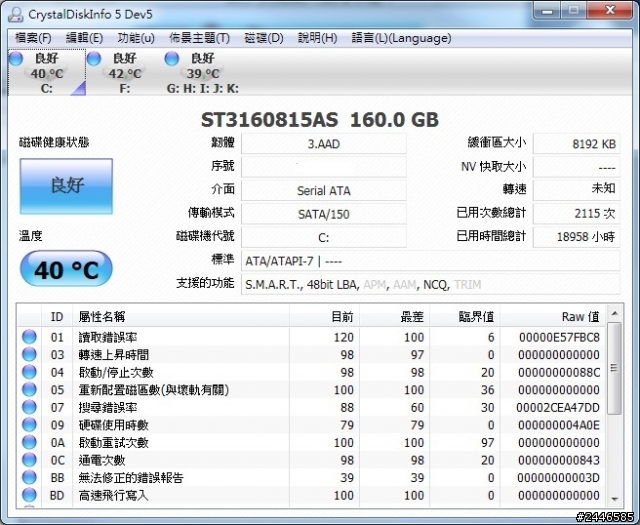Image resolution: width=640 pixels, height=525 pixels.
Task: Click raw value 00000E57FBC8
Action: [x=559, y=337]
